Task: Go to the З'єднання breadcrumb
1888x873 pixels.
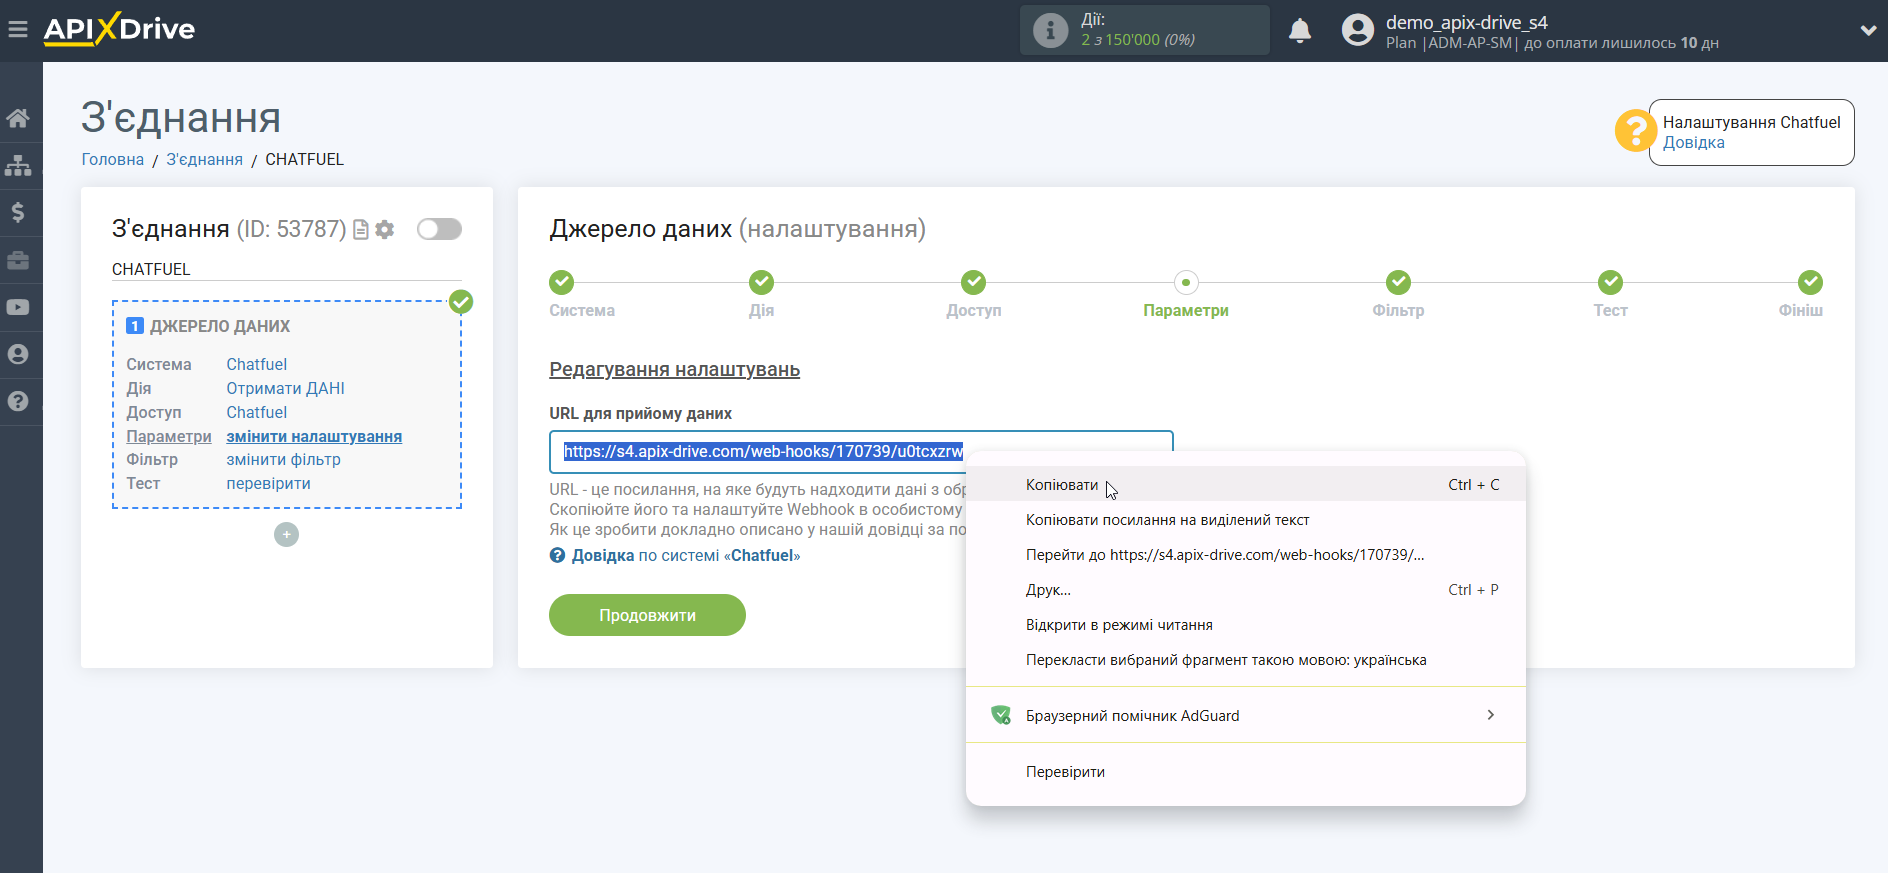Action: click(x=204, y=160)
